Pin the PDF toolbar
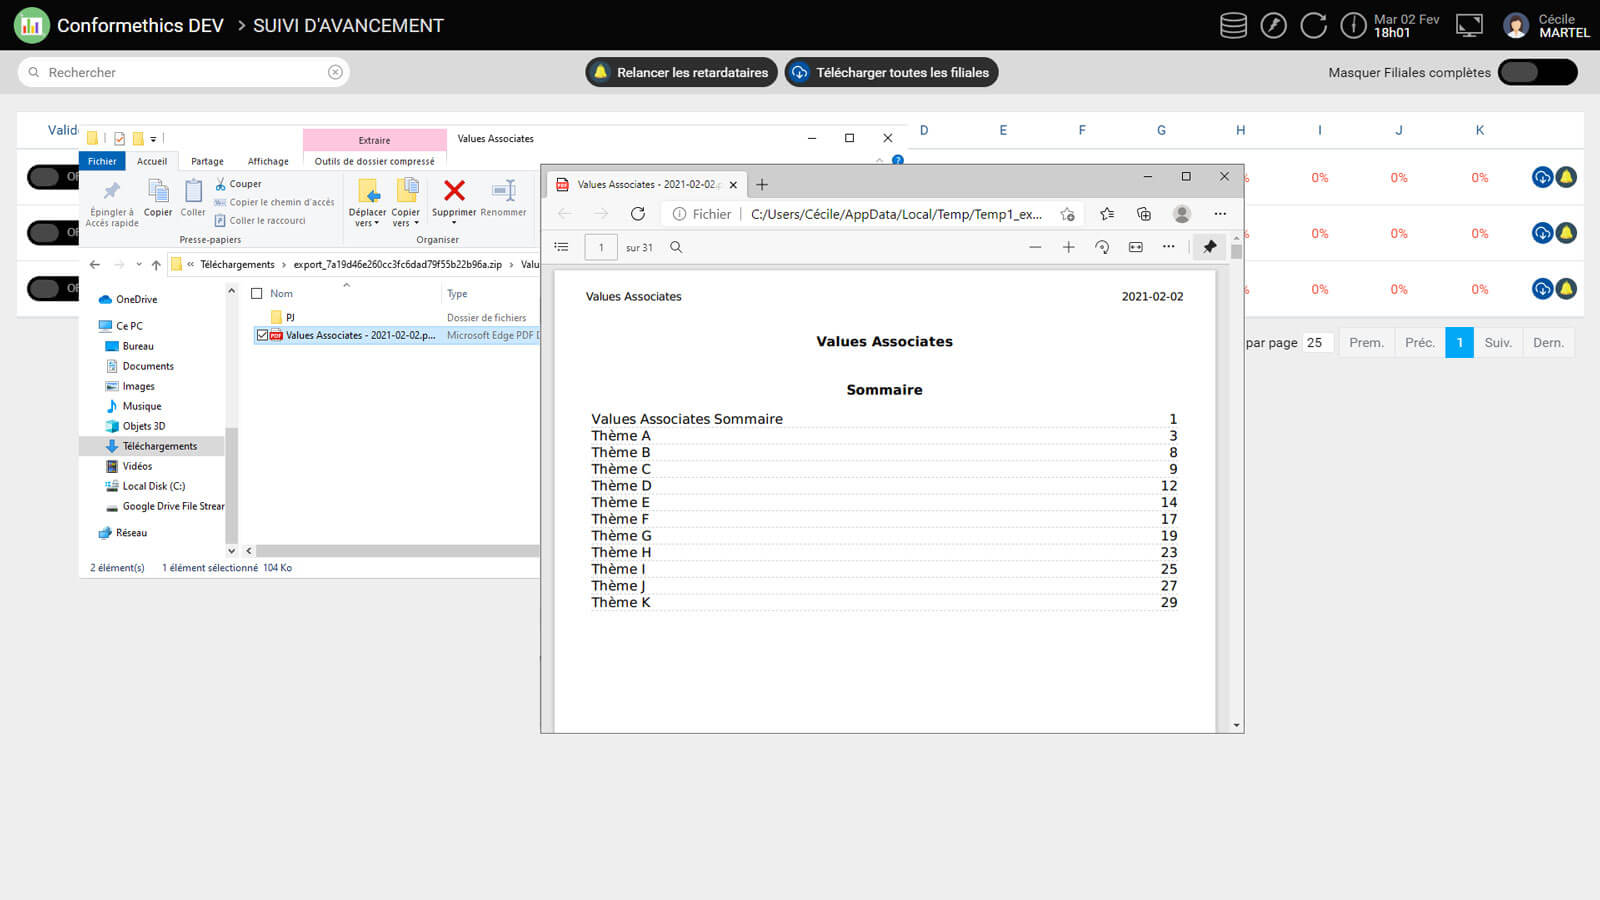This screenshot has height=900, width=1600. coord(1210,247)
